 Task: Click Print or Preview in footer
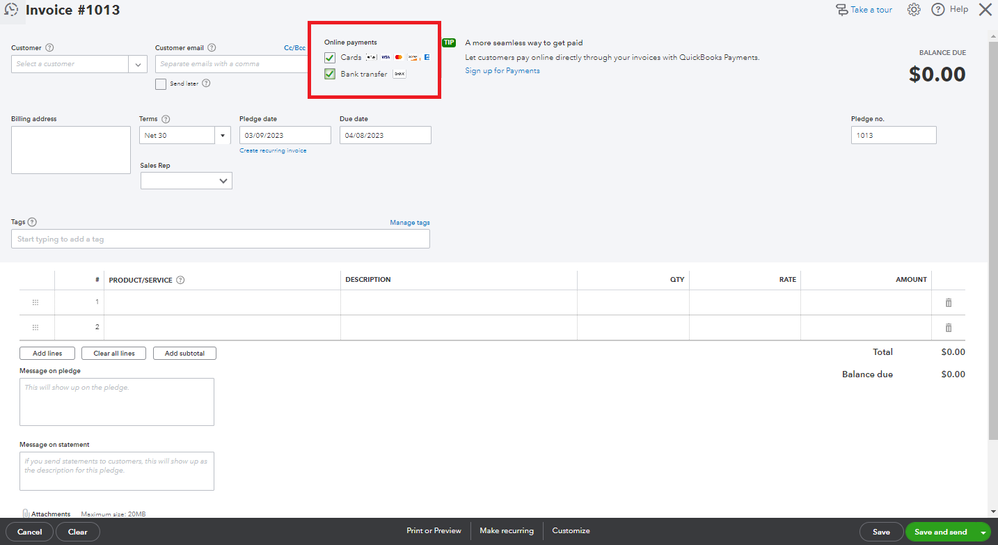434,530
